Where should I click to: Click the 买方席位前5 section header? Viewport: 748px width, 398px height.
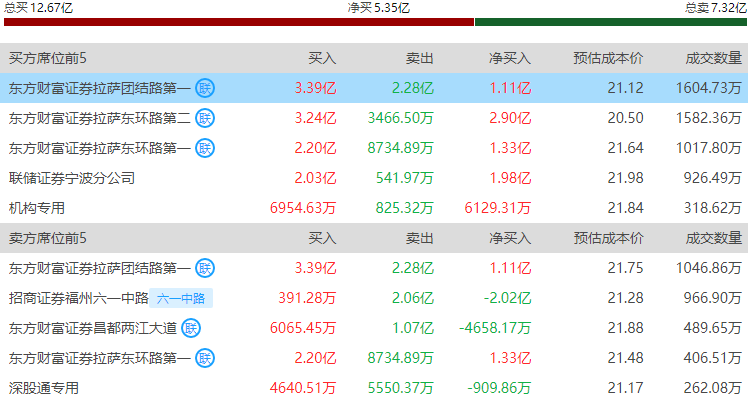pos(48,58)
